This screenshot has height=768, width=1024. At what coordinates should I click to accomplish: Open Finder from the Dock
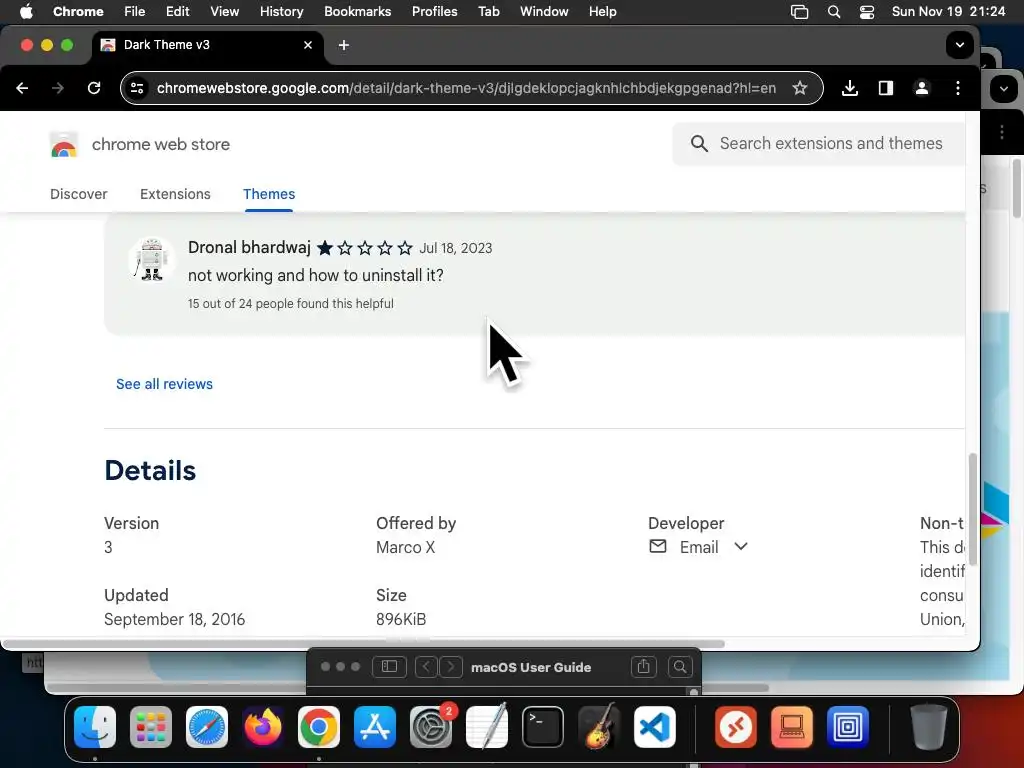coord(95,727)
